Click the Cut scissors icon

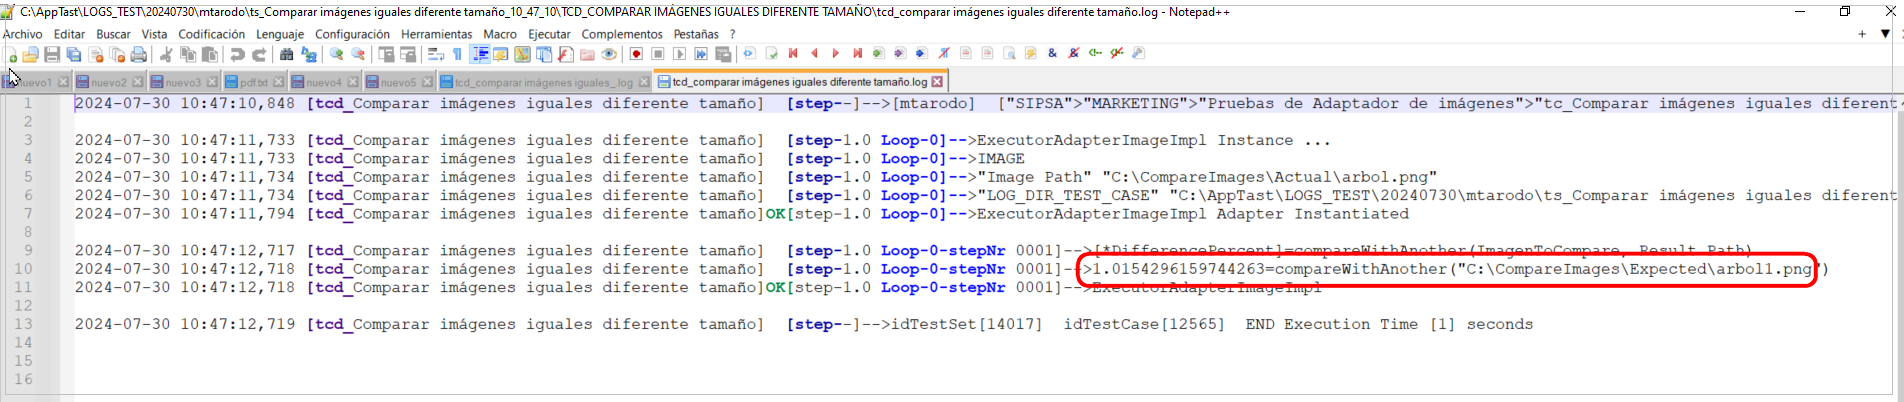click(x=166, y=54)
